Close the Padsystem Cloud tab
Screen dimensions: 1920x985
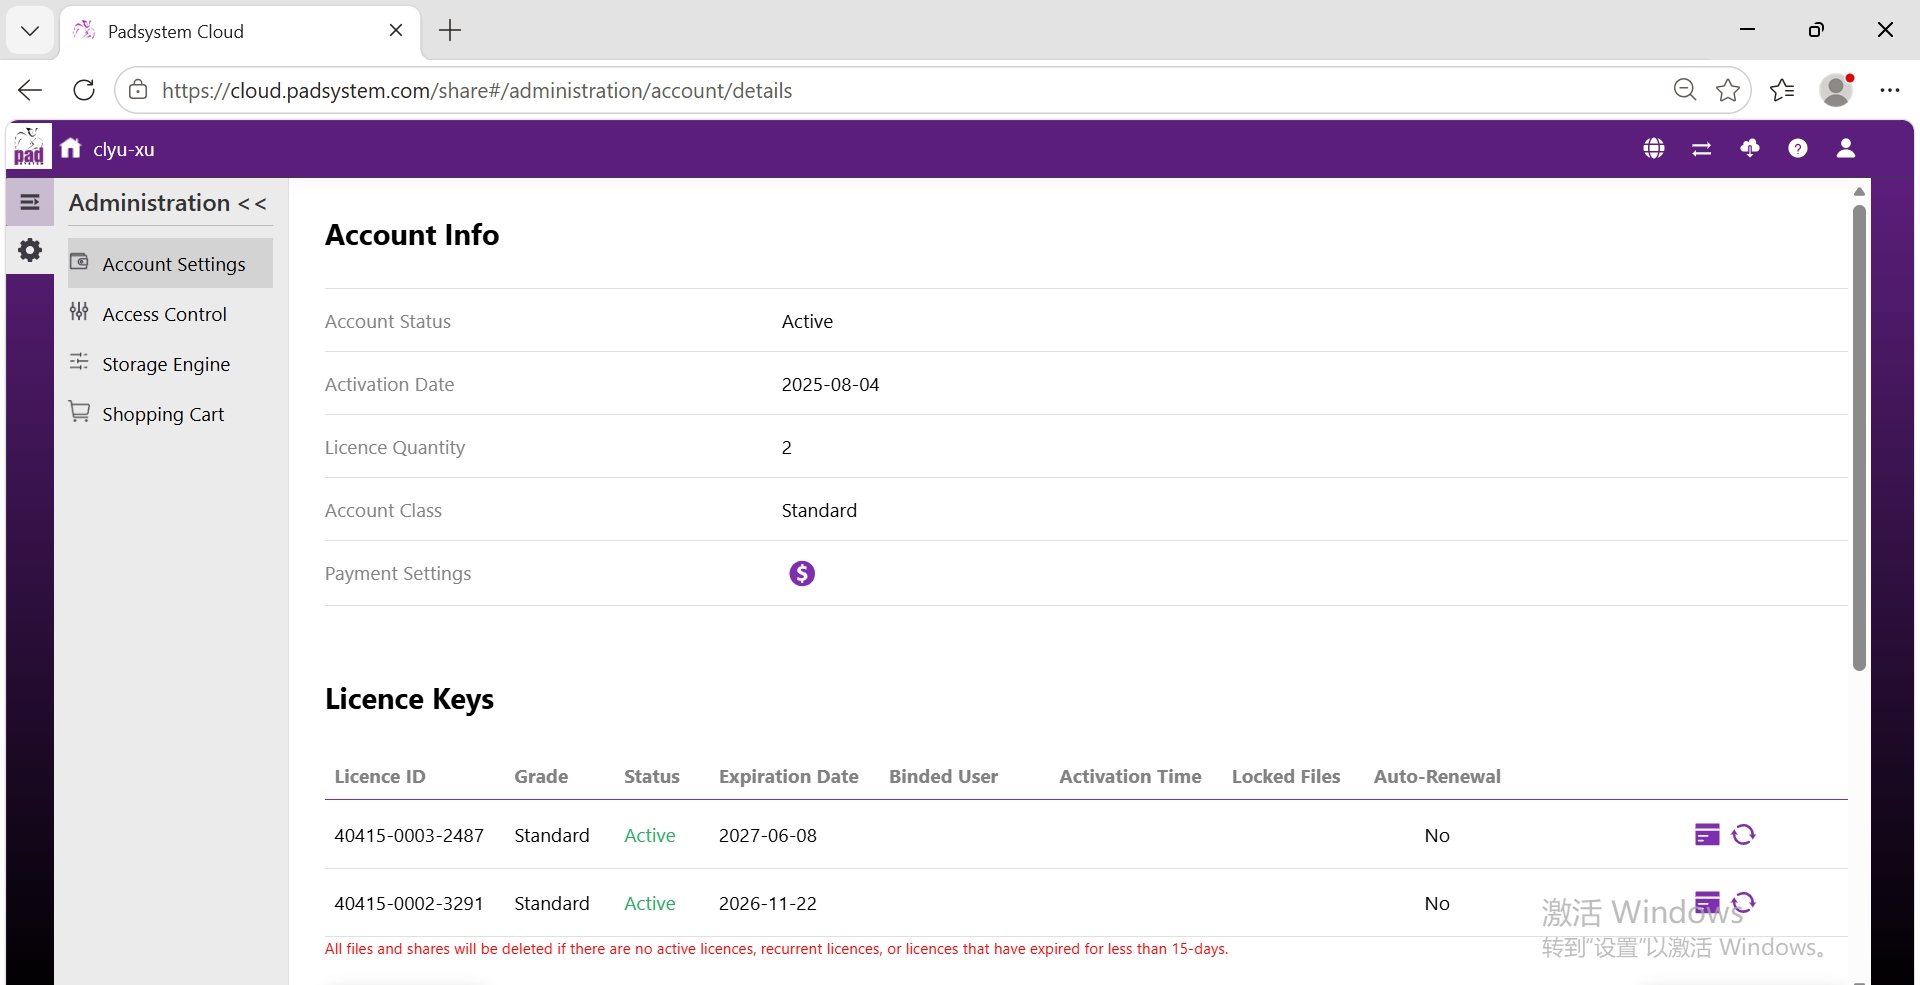point(396,31)
